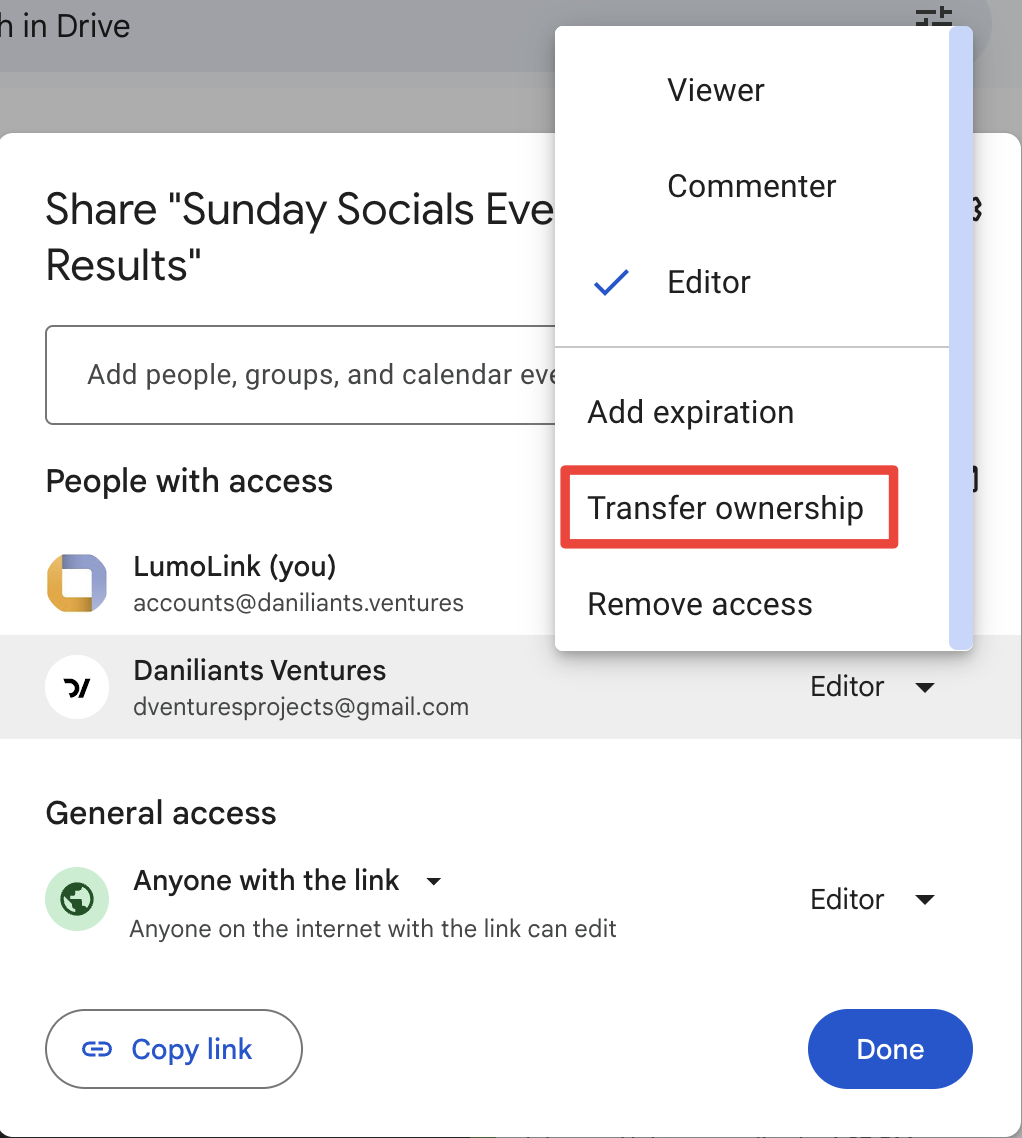This screenshot has width=1022, height=1138.
Task: Click the chain link icon in Copy link
Action: click(97, 1049)
